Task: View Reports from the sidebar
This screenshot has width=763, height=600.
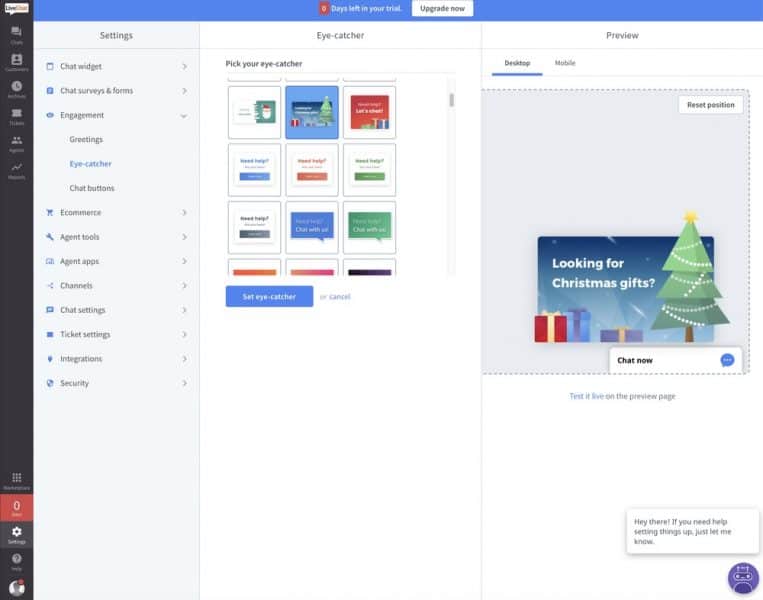Action: 16,169
